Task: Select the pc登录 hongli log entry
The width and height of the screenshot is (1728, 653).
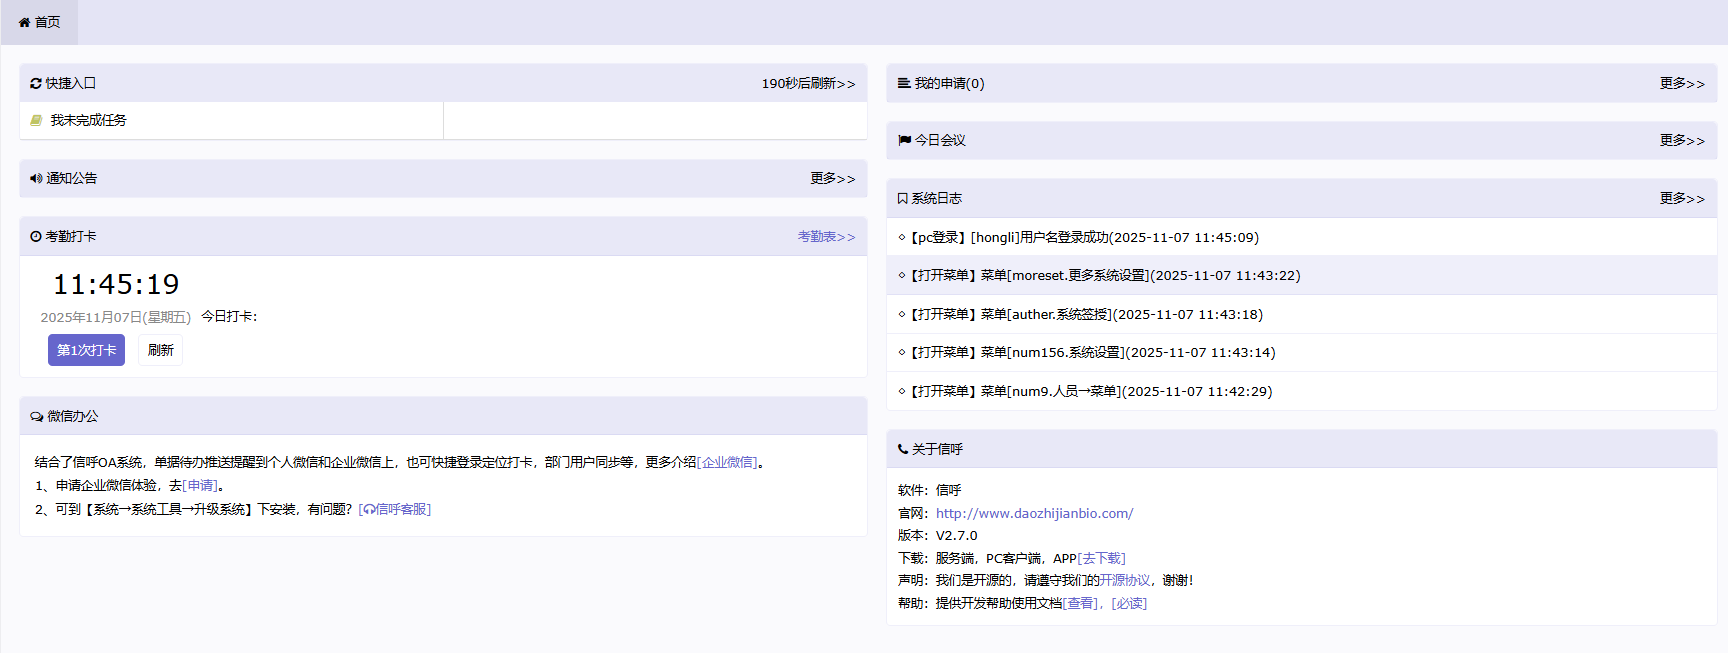Action: [1084, 238]
